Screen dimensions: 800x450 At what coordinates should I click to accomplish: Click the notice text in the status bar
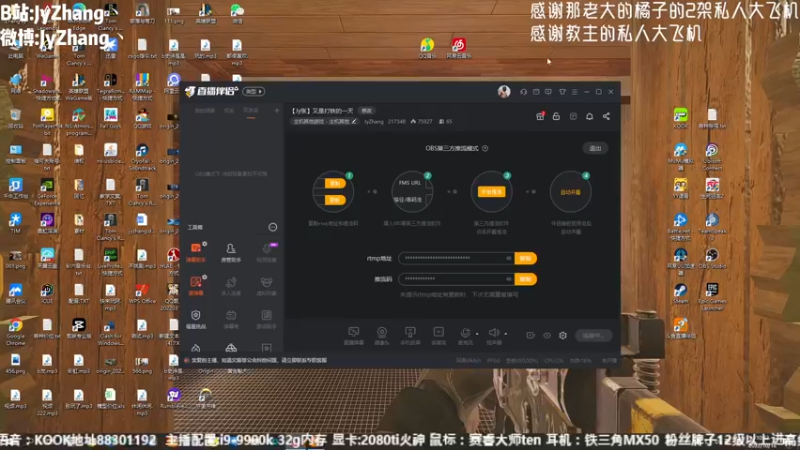pyautogui.click(x=259, y=360)
